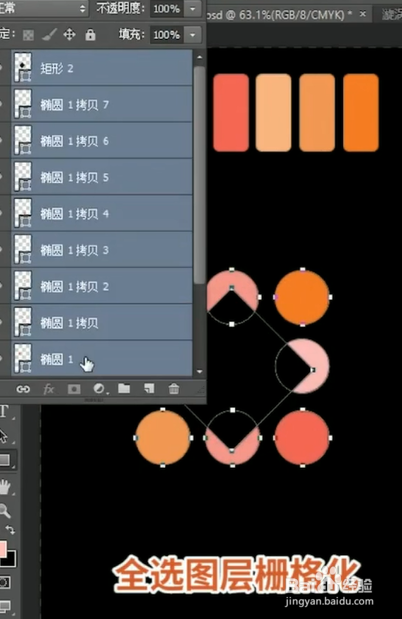Toggle visibility of 椭圆 1 layer
Viewport: 402px width, 619px height.
click(x=3, y=359)
